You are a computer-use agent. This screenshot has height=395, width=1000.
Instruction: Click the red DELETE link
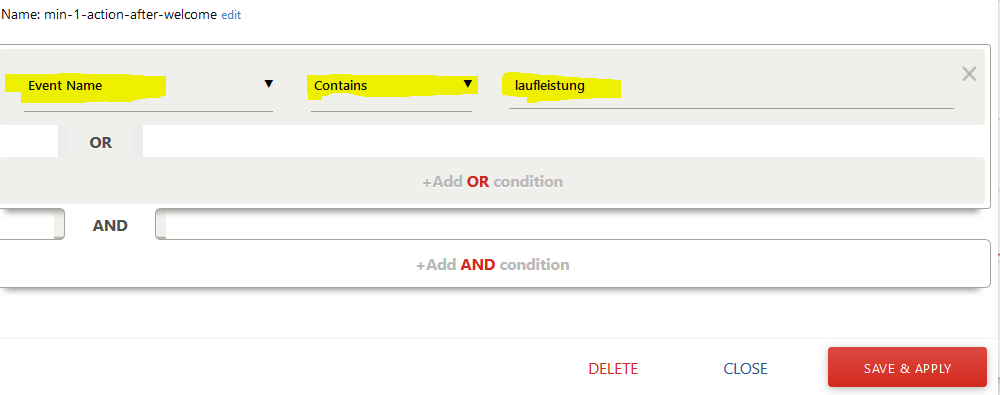pos(613,369)
